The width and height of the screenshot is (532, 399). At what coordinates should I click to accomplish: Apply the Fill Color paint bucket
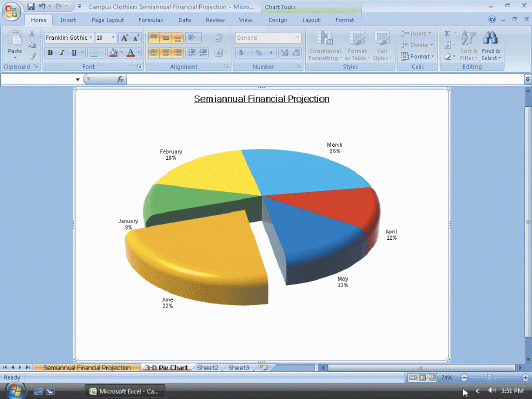click(113, 53)
